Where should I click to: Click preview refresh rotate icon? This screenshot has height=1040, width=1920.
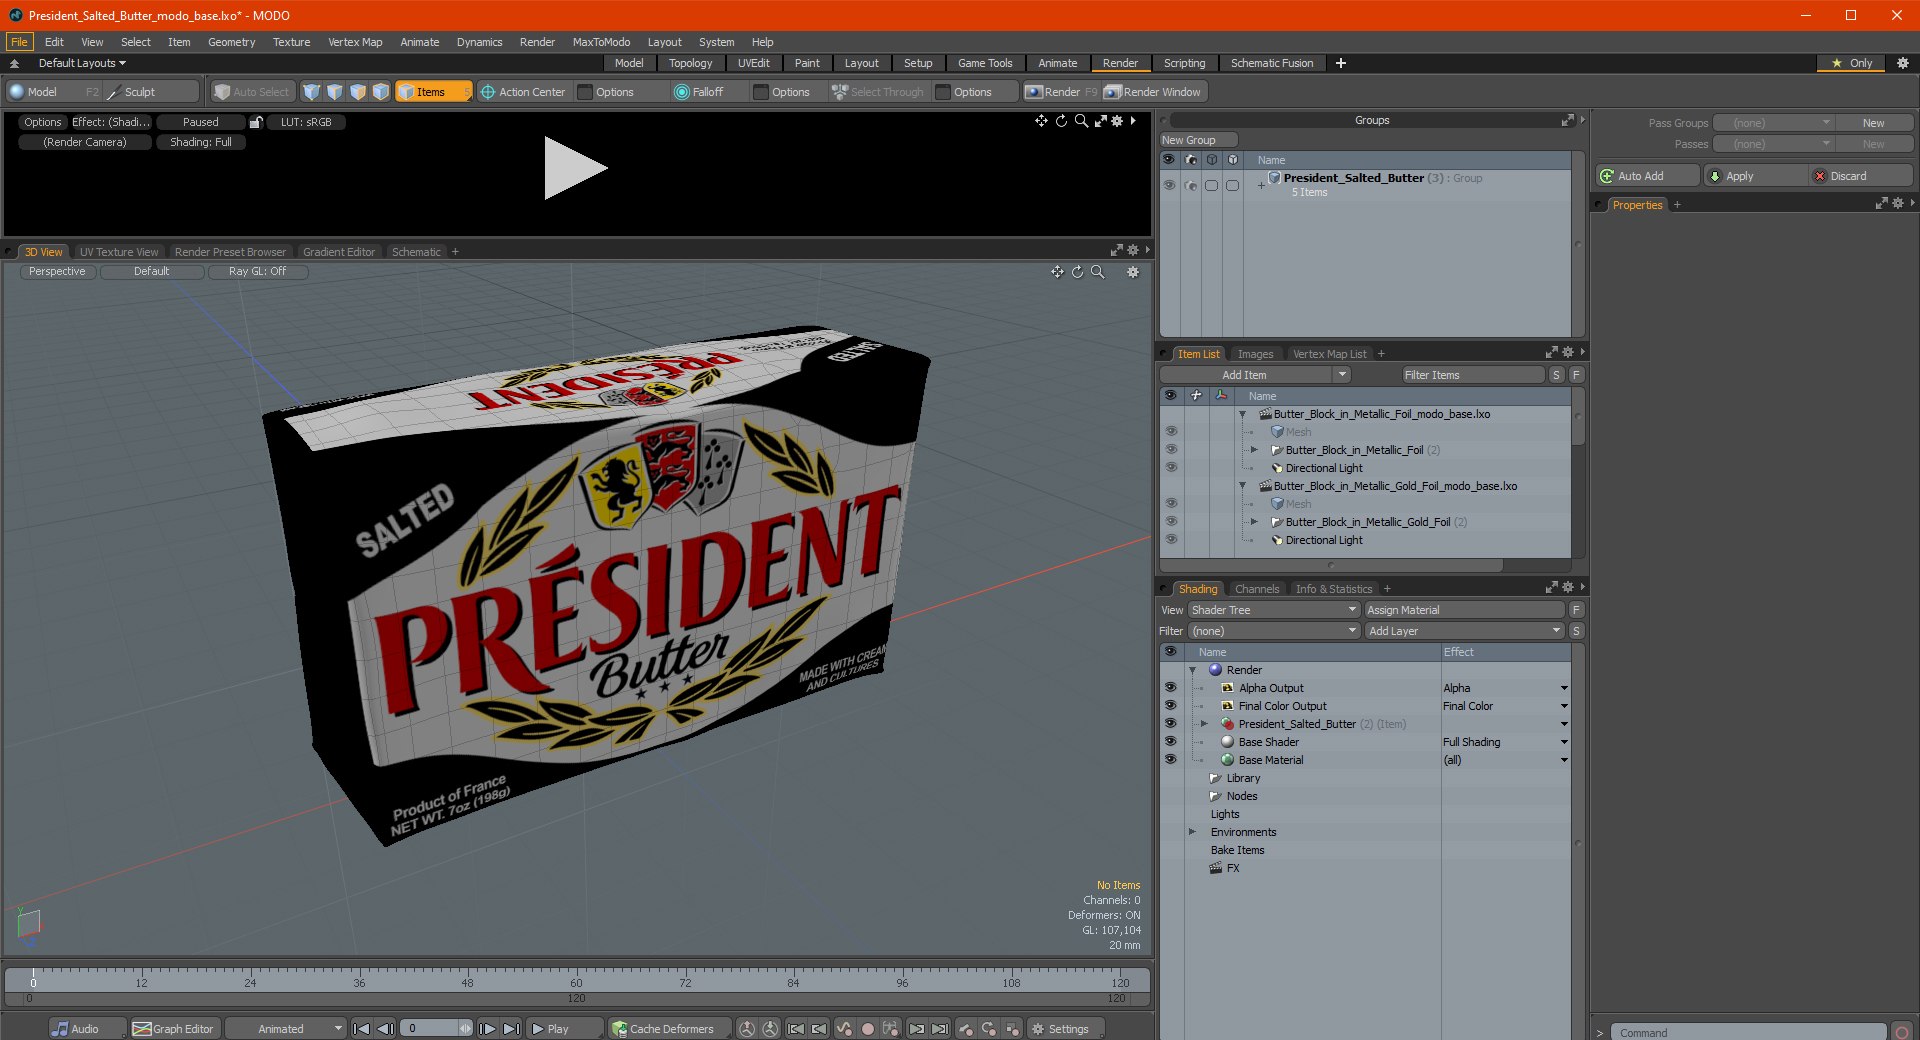point(1061,121)
